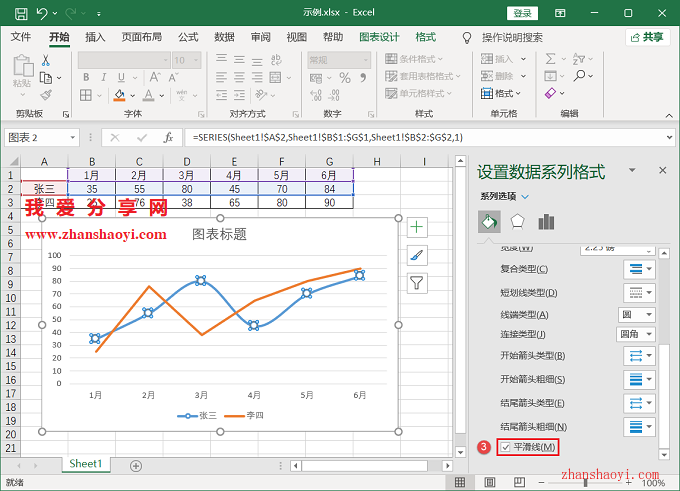This screenshot has height=491, width=680.
Task: Open the 复合类型(C) dropdown
Action: click(640, 269)
